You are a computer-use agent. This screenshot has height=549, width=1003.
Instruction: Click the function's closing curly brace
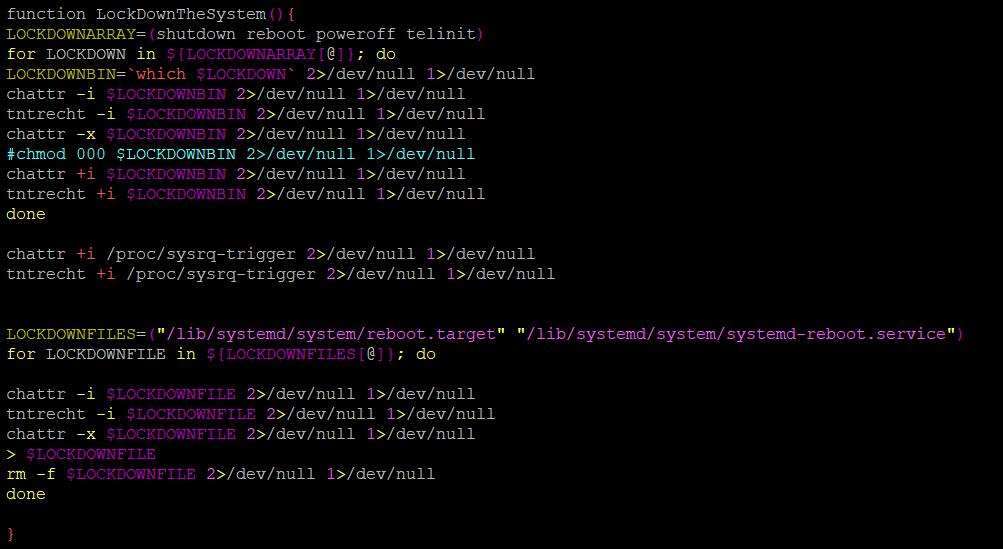click(x=11, y=534)
